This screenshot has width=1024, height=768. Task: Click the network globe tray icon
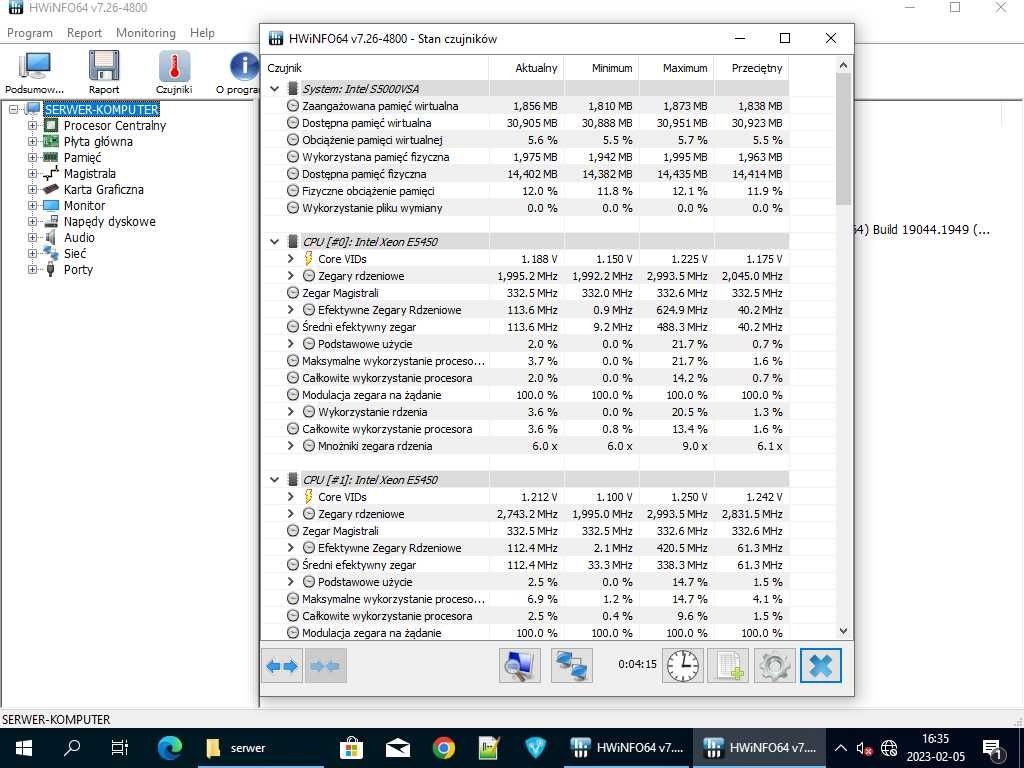(x=889, y=748)
